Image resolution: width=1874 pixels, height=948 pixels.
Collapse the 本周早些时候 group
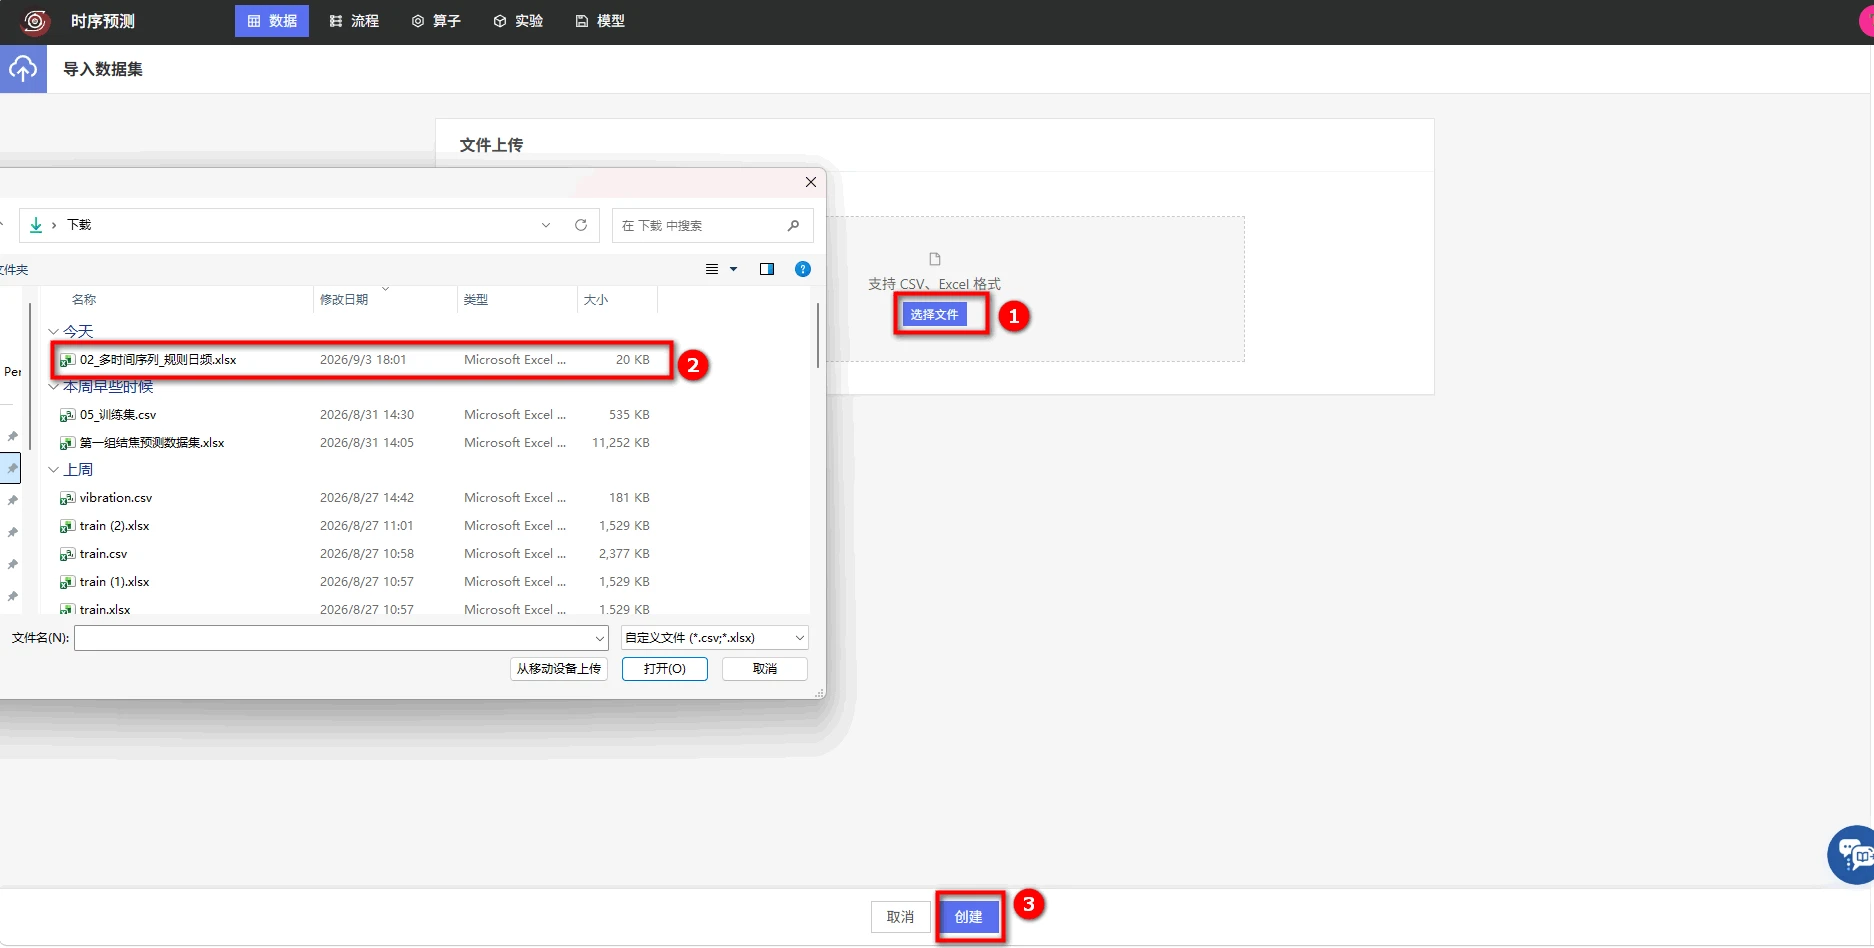[x=54, y=387]
